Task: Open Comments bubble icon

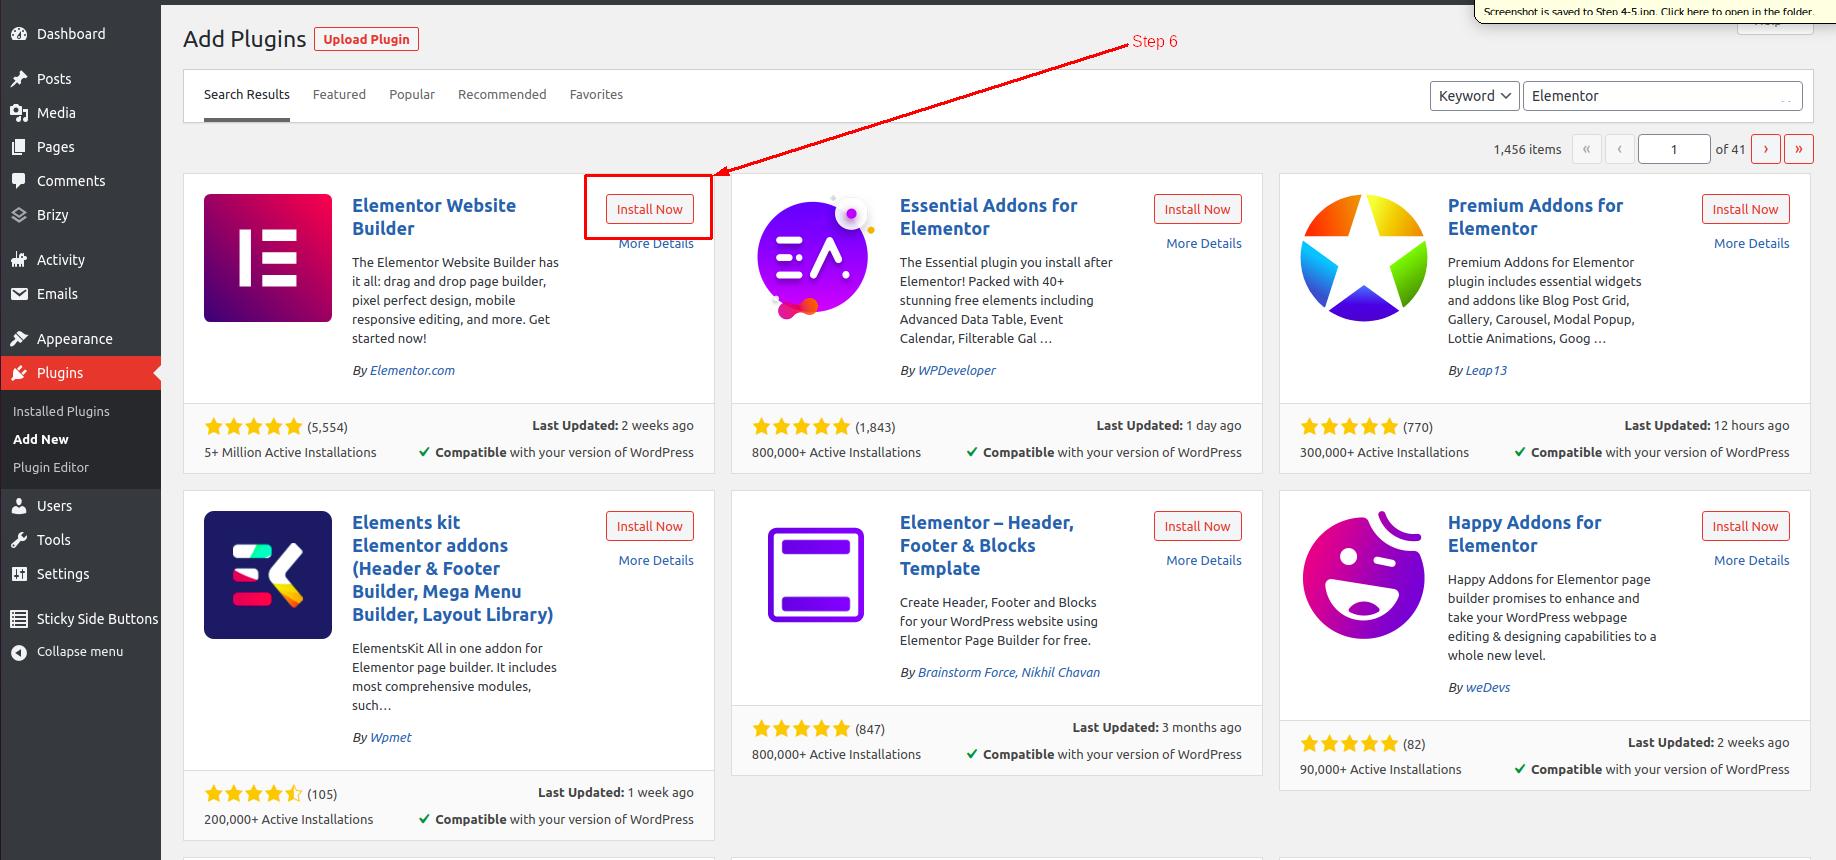Action: click(x=18, y=181)
